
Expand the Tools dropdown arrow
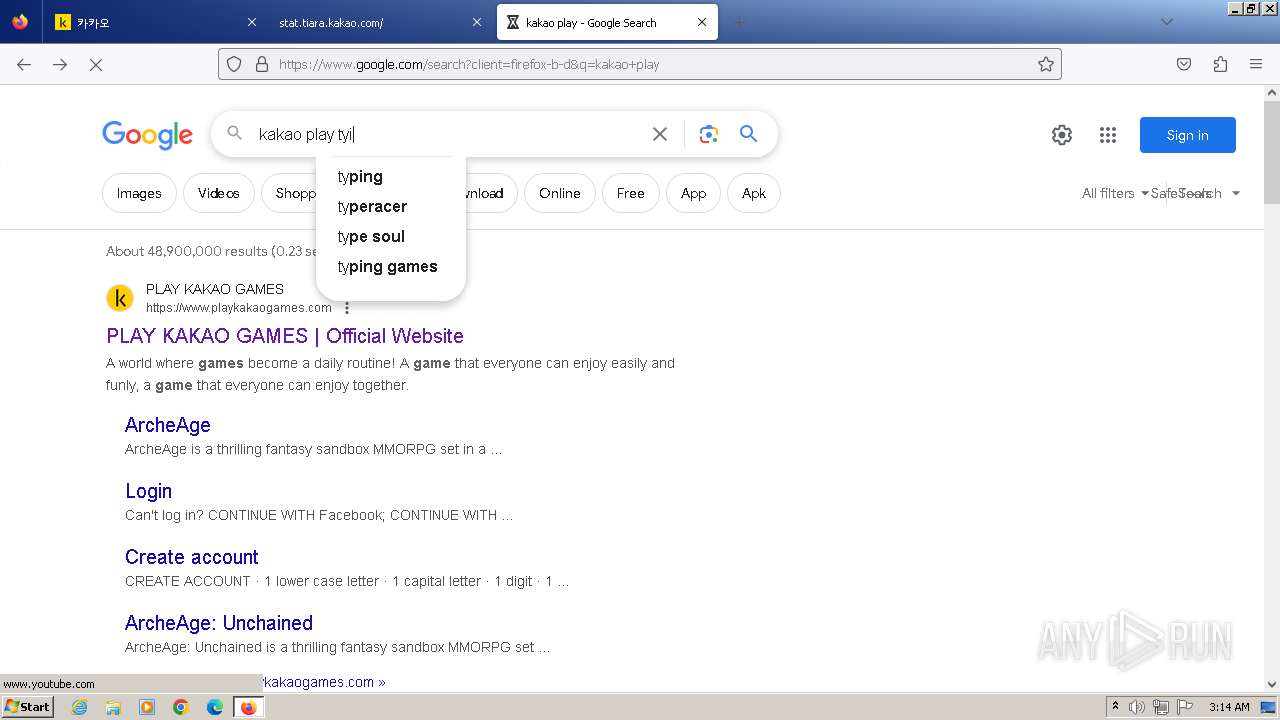coord(1236,193)
